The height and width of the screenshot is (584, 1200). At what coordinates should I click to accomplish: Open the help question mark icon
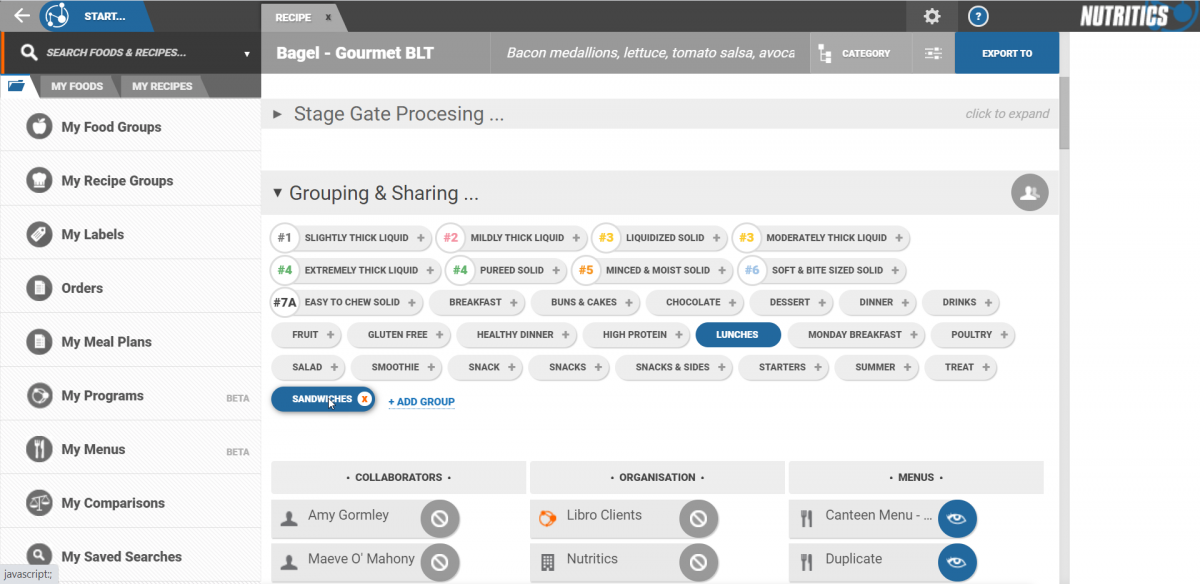[x=979, y=16]
